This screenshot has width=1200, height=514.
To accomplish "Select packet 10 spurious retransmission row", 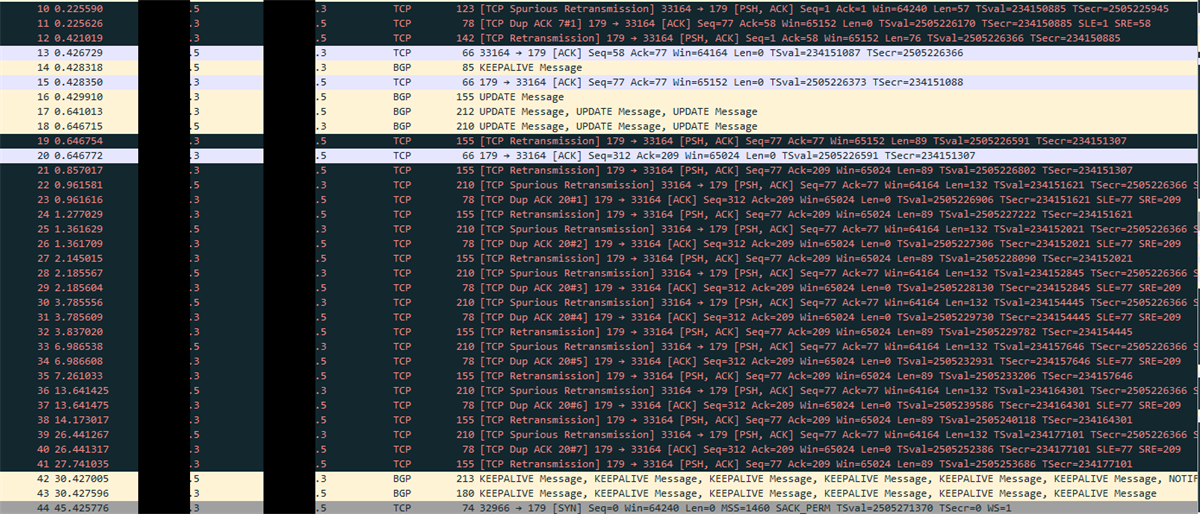I will (x=600, y=8).
